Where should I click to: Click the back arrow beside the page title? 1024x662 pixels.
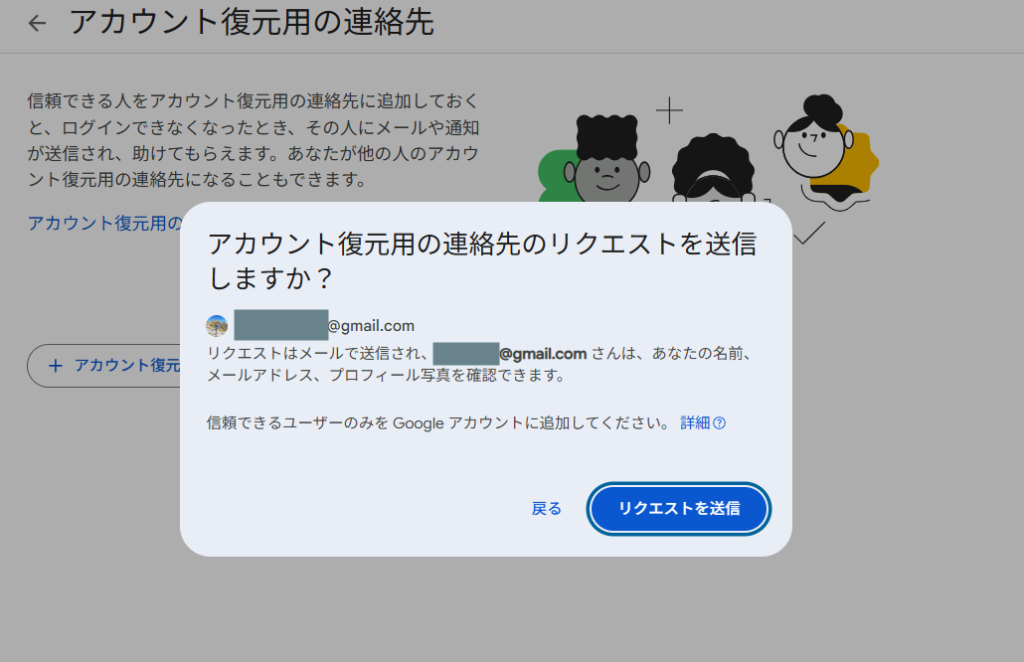(37, 23)
